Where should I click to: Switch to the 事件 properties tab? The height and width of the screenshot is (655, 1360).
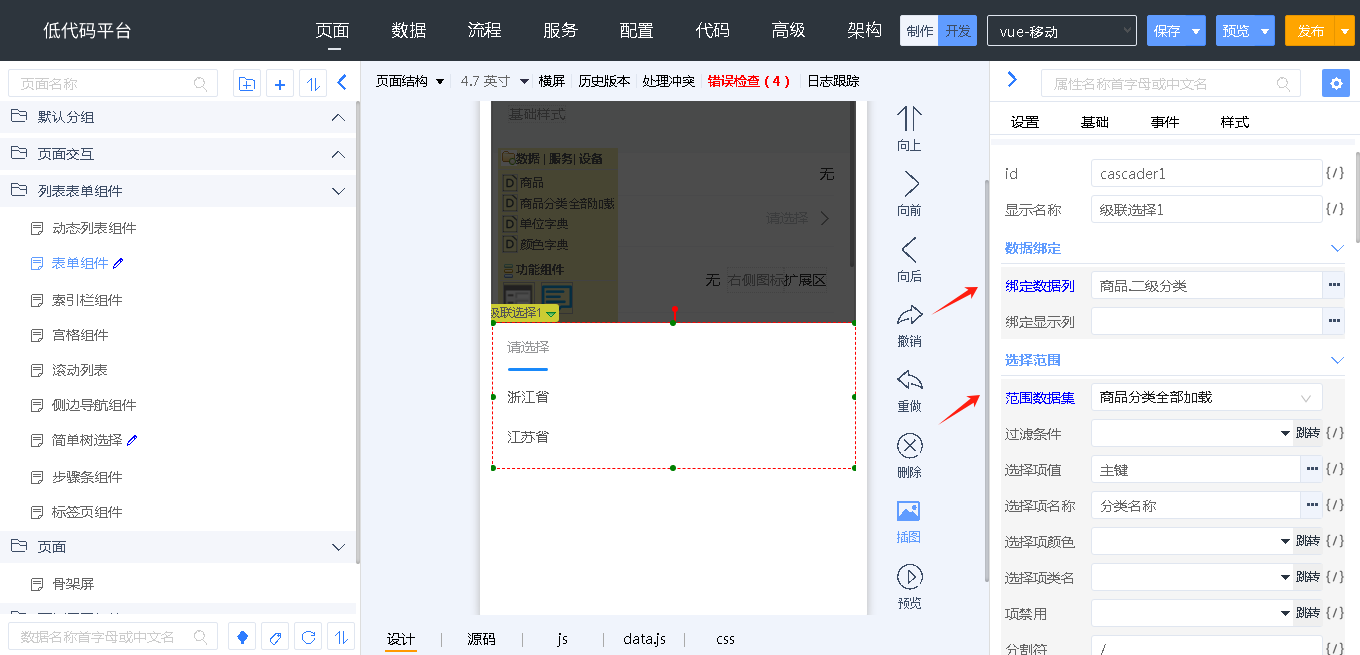1165,122
